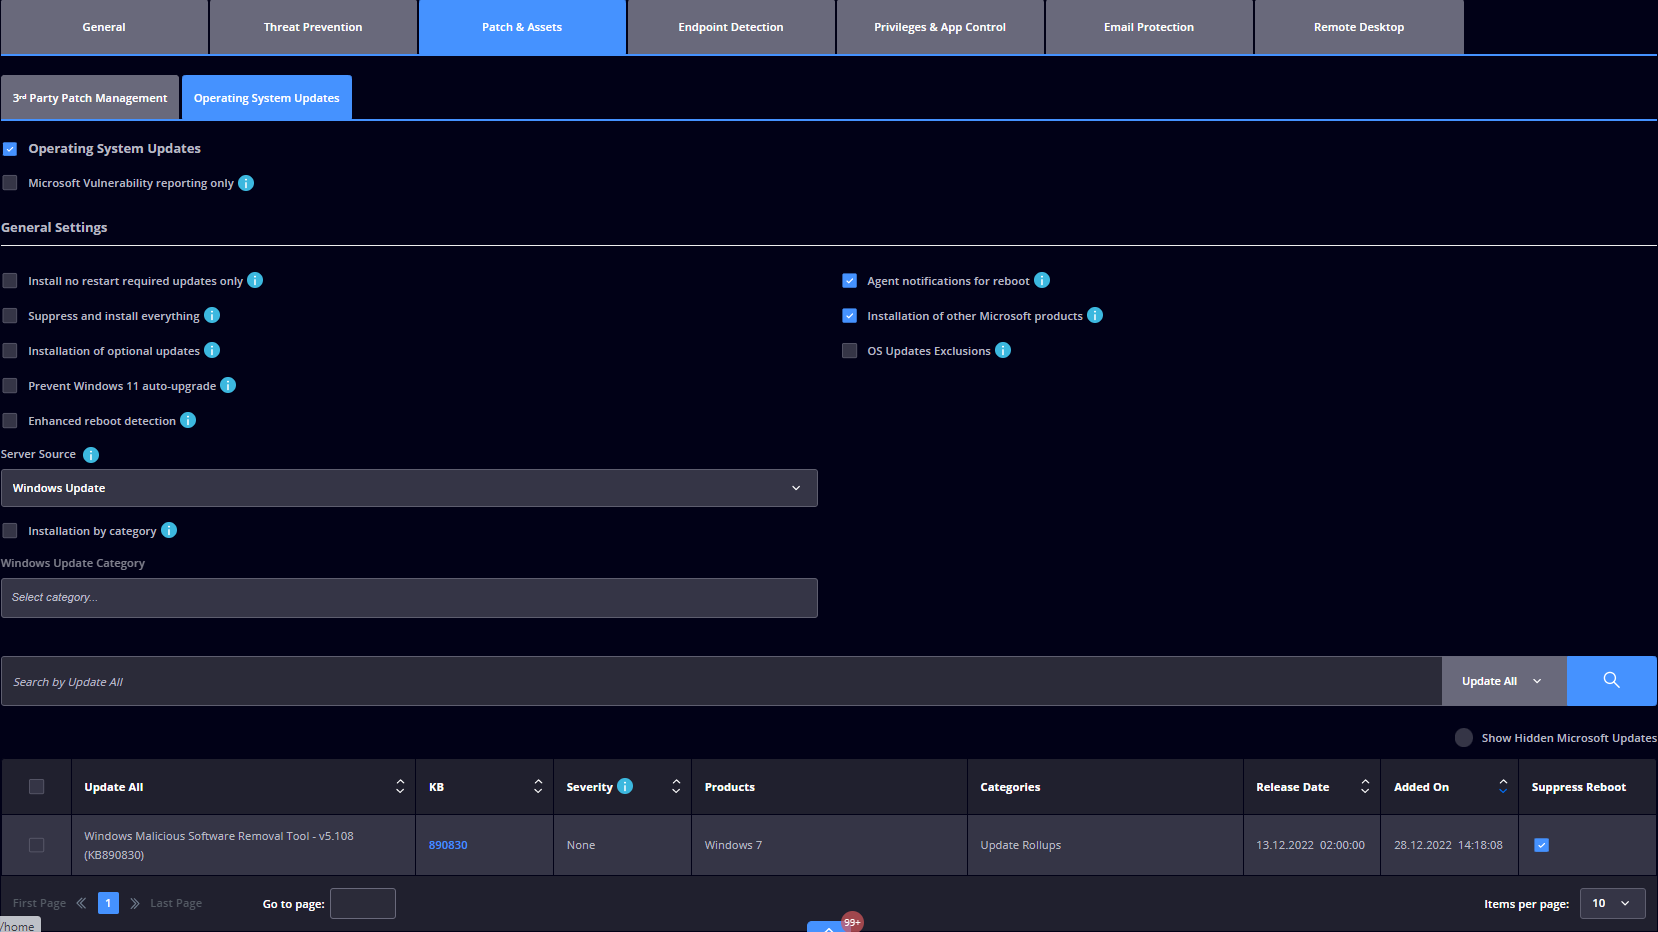Expand the bottom panel chevron handle

click(x=827, y=927)
